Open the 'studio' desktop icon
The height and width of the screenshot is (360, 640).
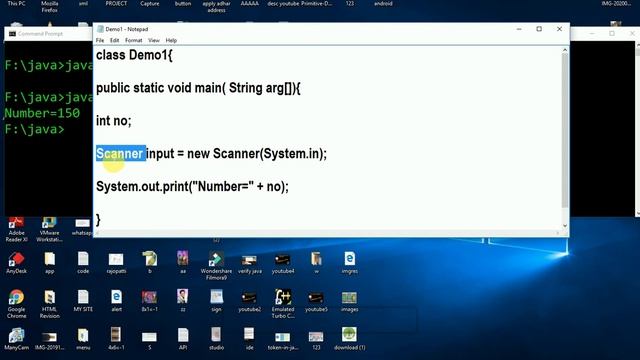point(216,339)
